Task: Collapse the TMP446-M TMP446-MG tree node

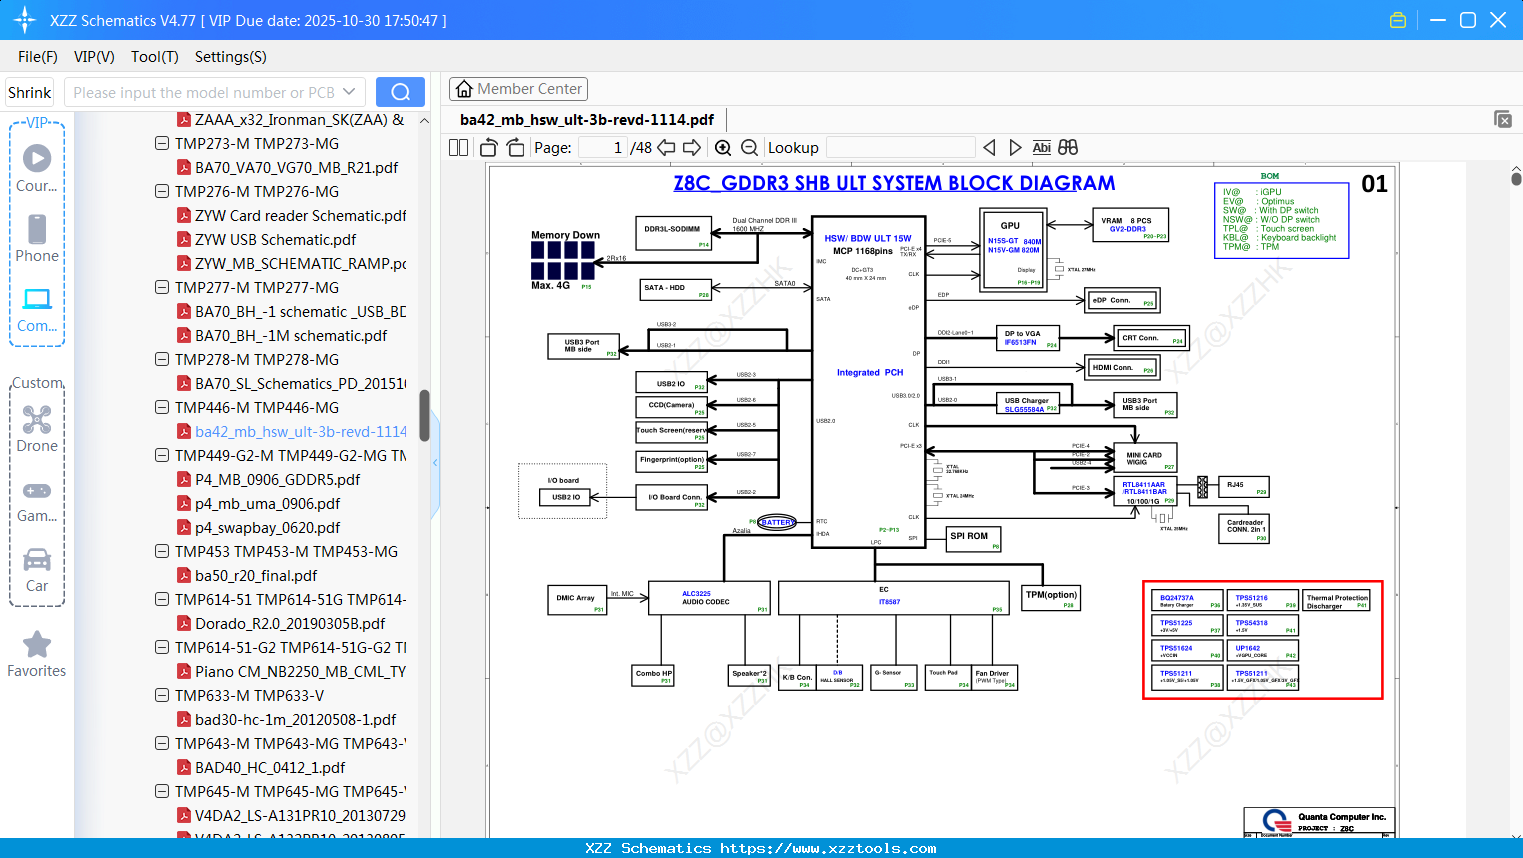Action: click(x=162, y=407)
